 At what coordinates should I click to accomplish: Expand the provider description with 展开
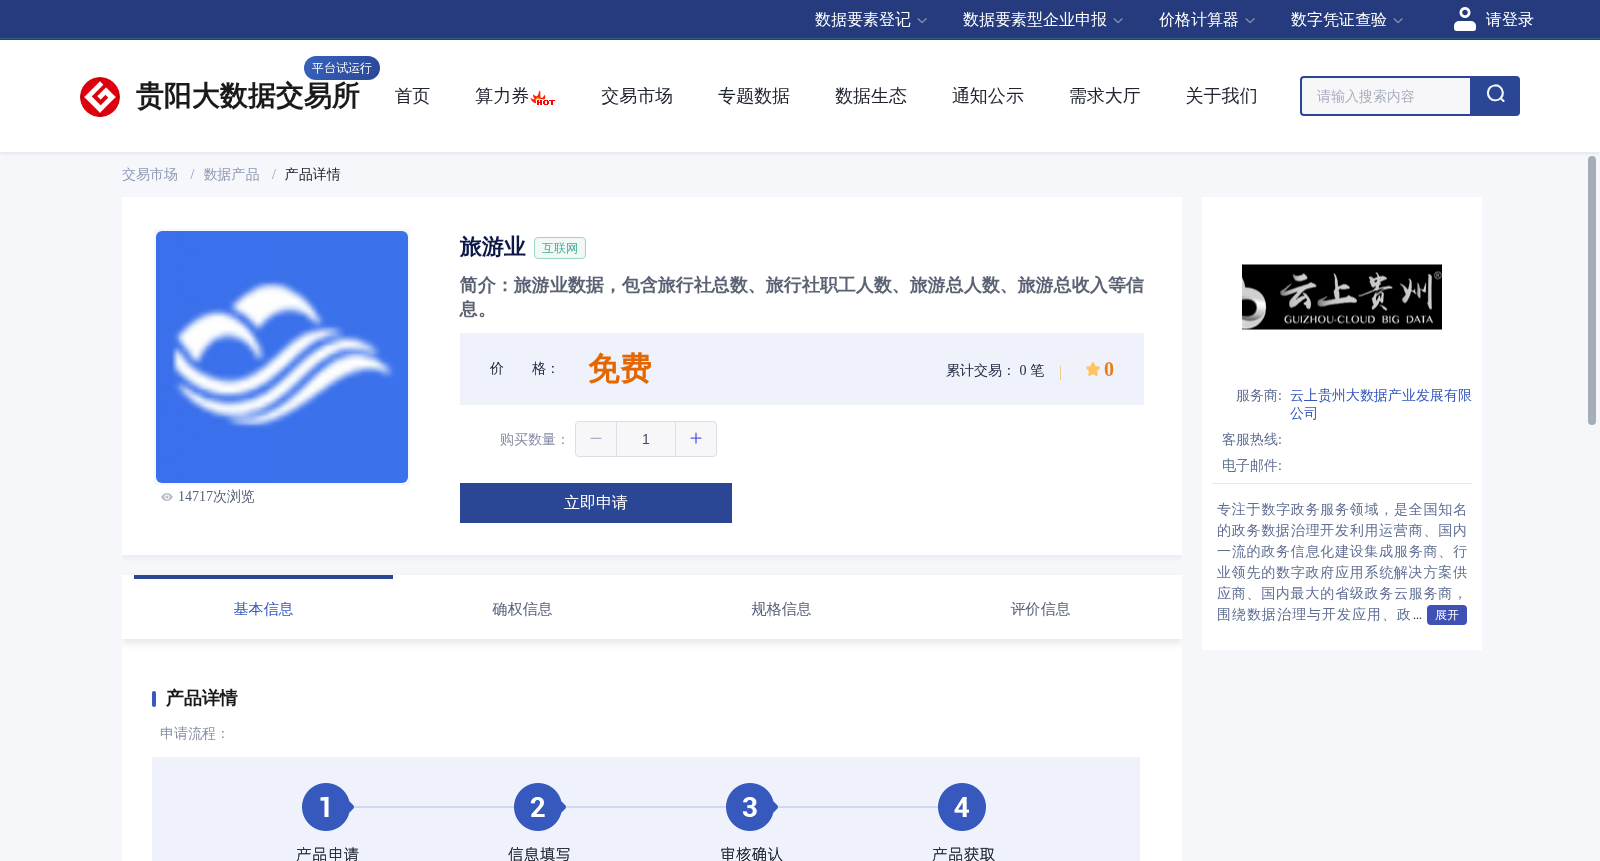click(1447, 615)
